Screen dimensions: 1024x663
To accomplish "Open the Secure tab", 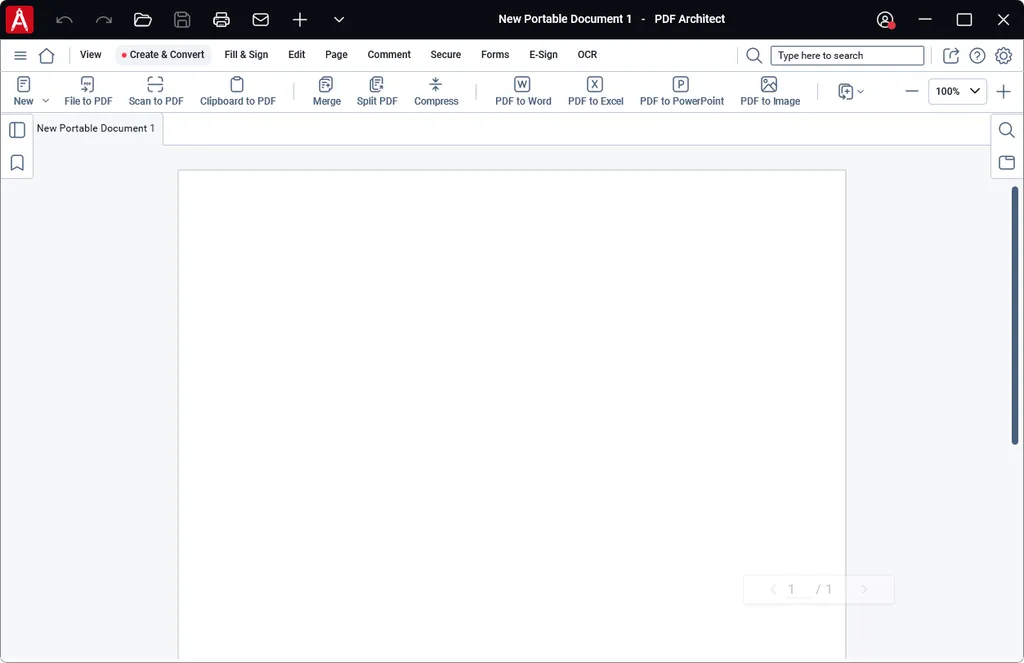I will 445,55.
